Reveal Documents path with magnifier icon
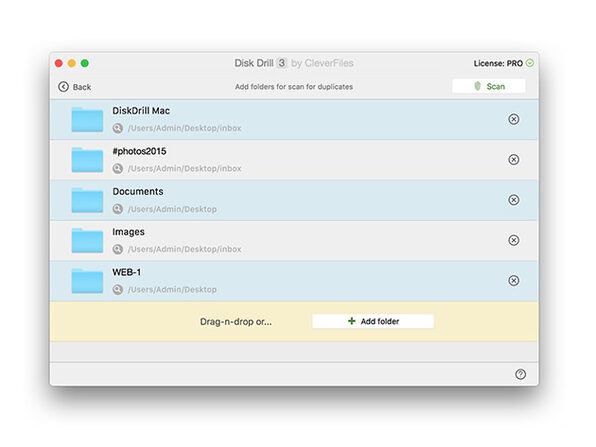Image resolution: width=596 pixels, height=447 pixels. (x=118, y=209)
